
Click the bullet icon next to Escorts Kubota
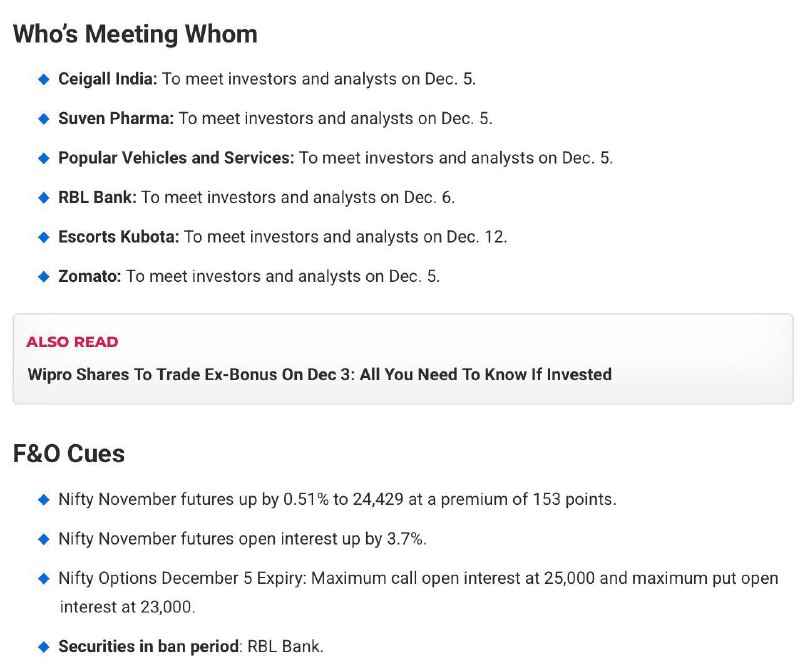(44, 237)
